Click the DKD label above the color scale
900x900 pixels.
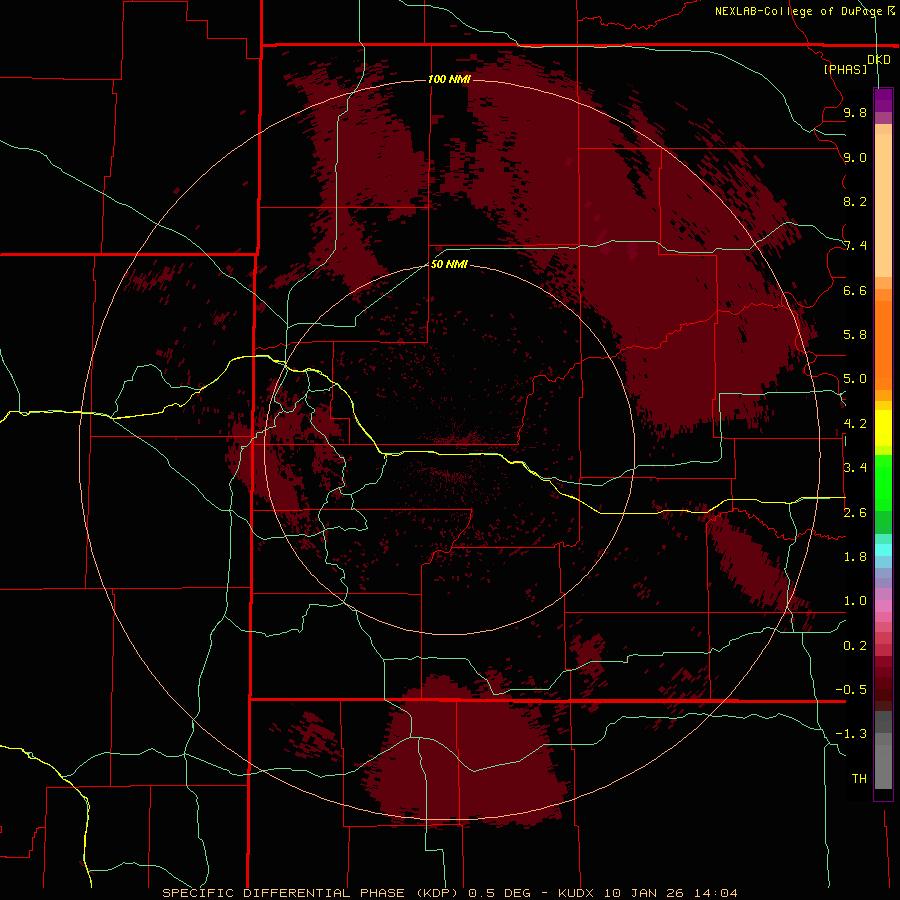click(x=878, y=60)
